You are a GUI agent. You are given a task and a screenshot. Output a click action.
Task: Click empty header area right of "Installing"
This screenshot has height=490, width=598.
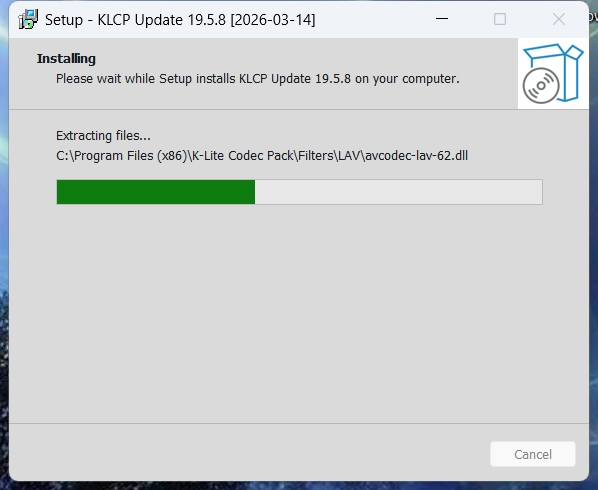(x=305, y=59)
